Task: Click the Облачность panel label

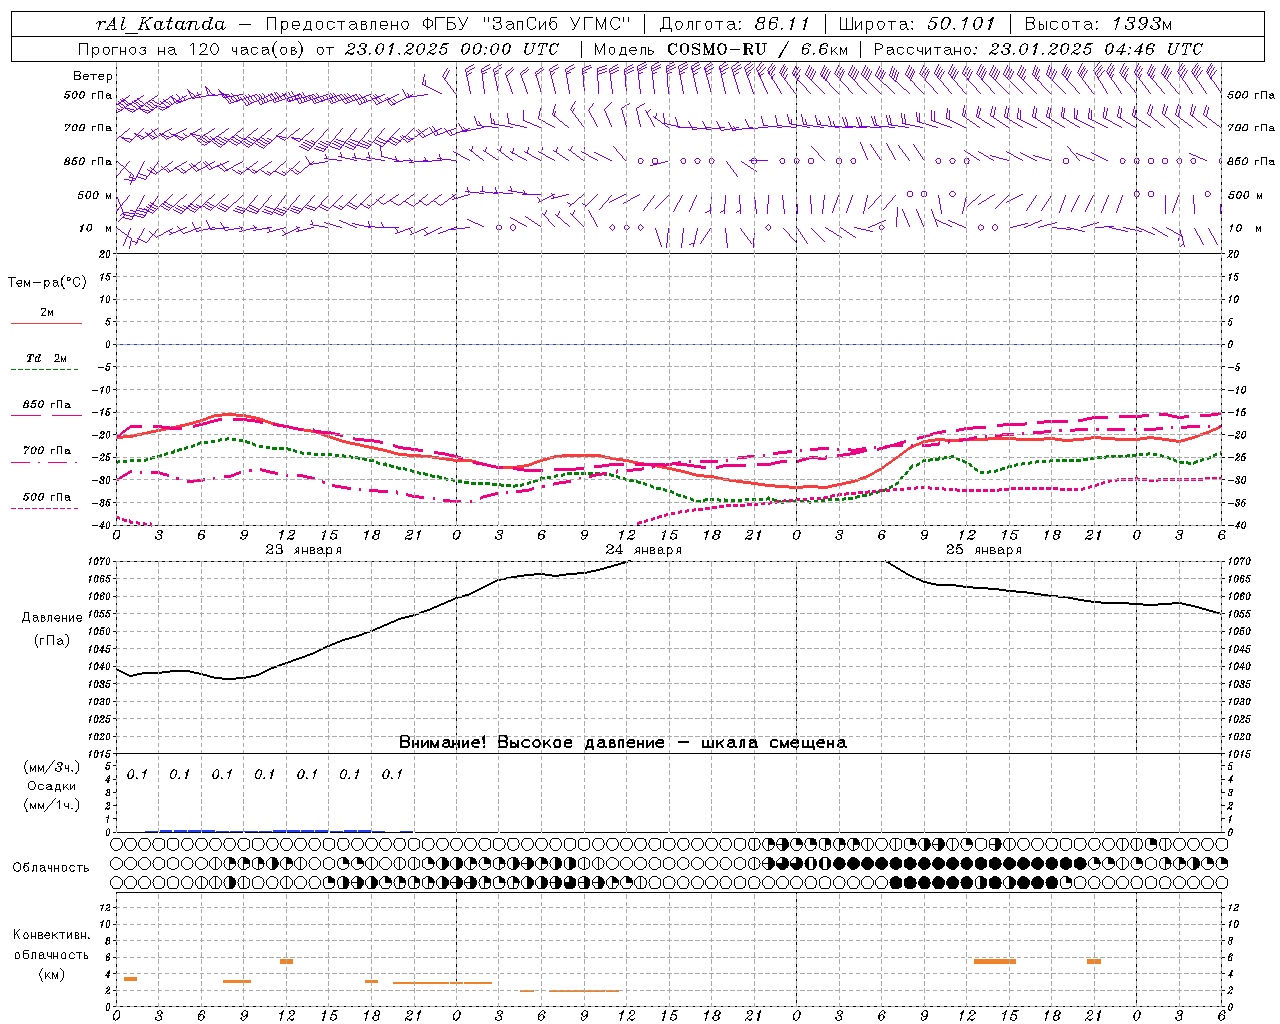Action: (51, 868)
